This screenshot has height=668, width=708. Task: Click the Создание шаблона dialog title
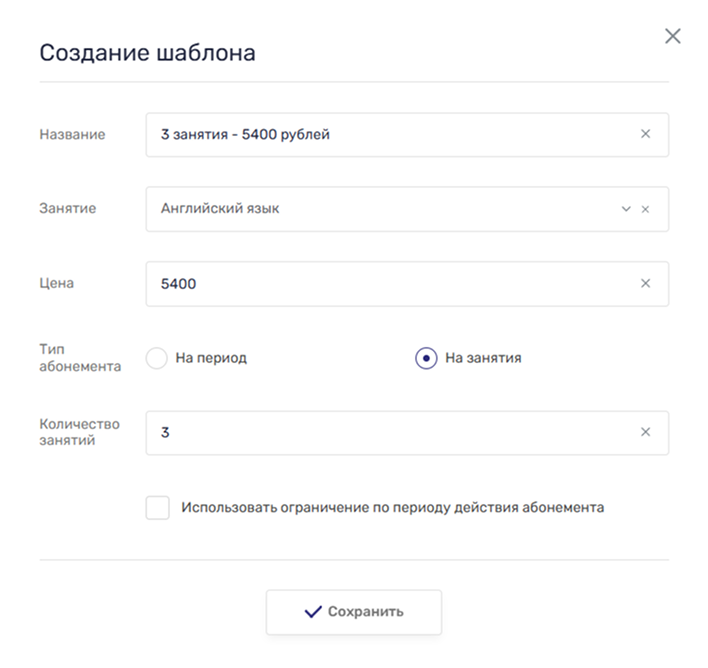click(147, 53)
